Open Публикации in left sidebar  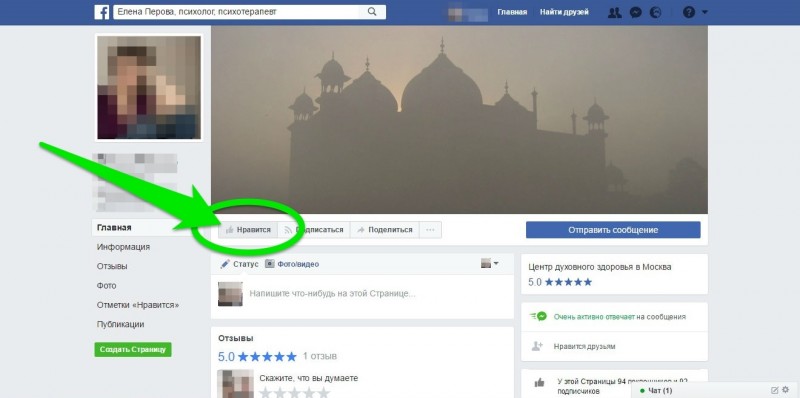click(120, 325)
